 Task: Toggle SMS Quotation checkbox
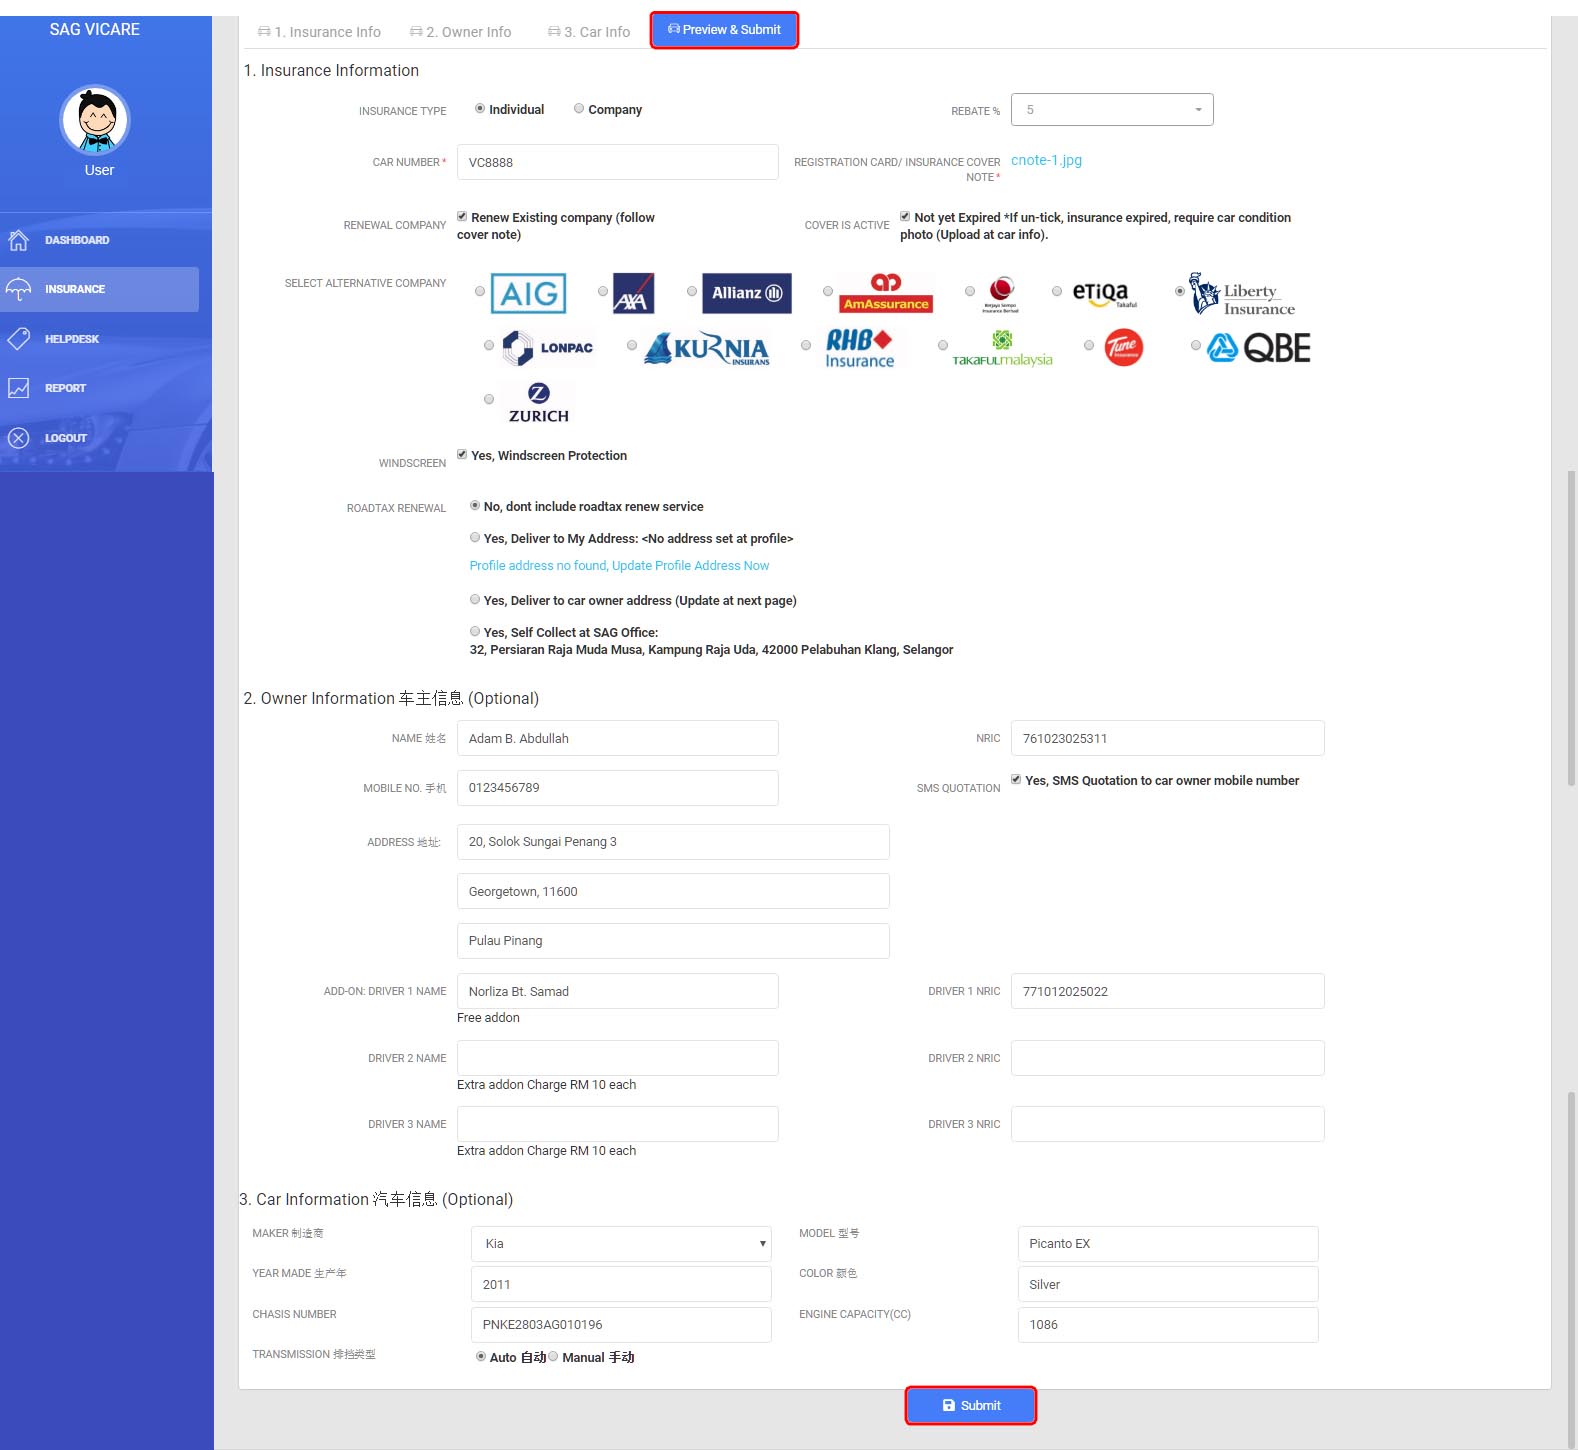1016,780
